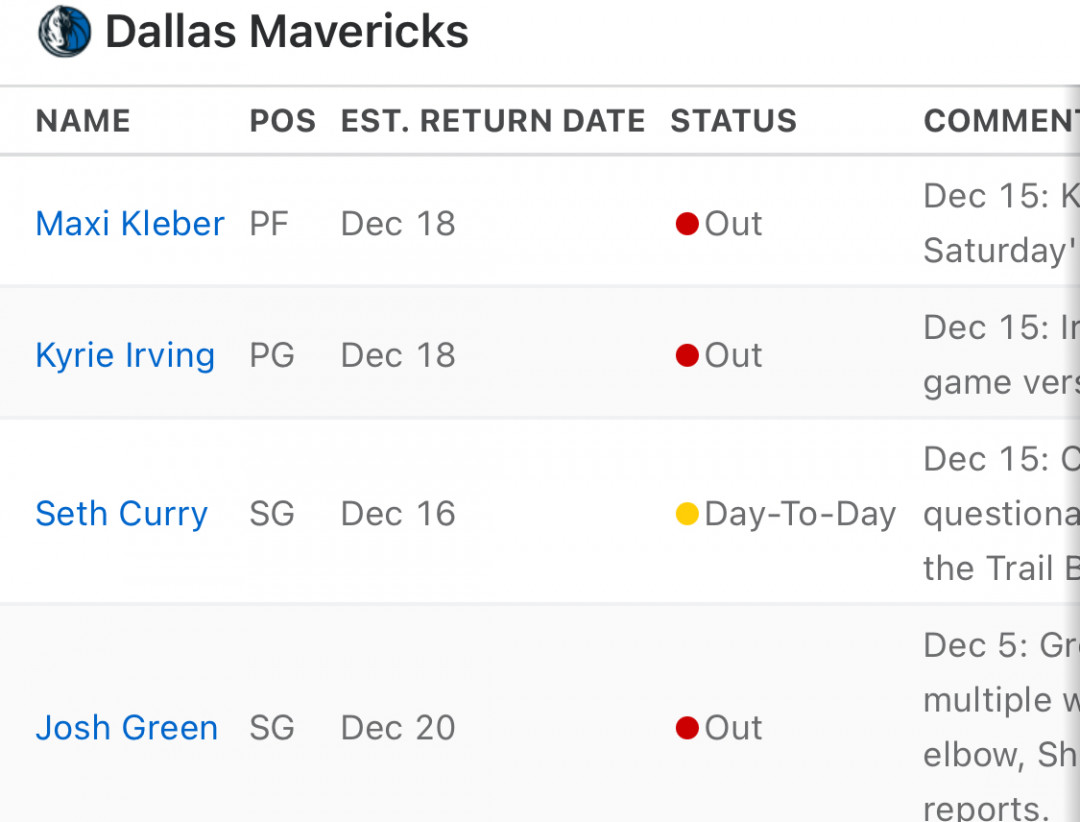Open Seth Curry's player profile link
This screenshot has height=822, width=1080.
121,514
